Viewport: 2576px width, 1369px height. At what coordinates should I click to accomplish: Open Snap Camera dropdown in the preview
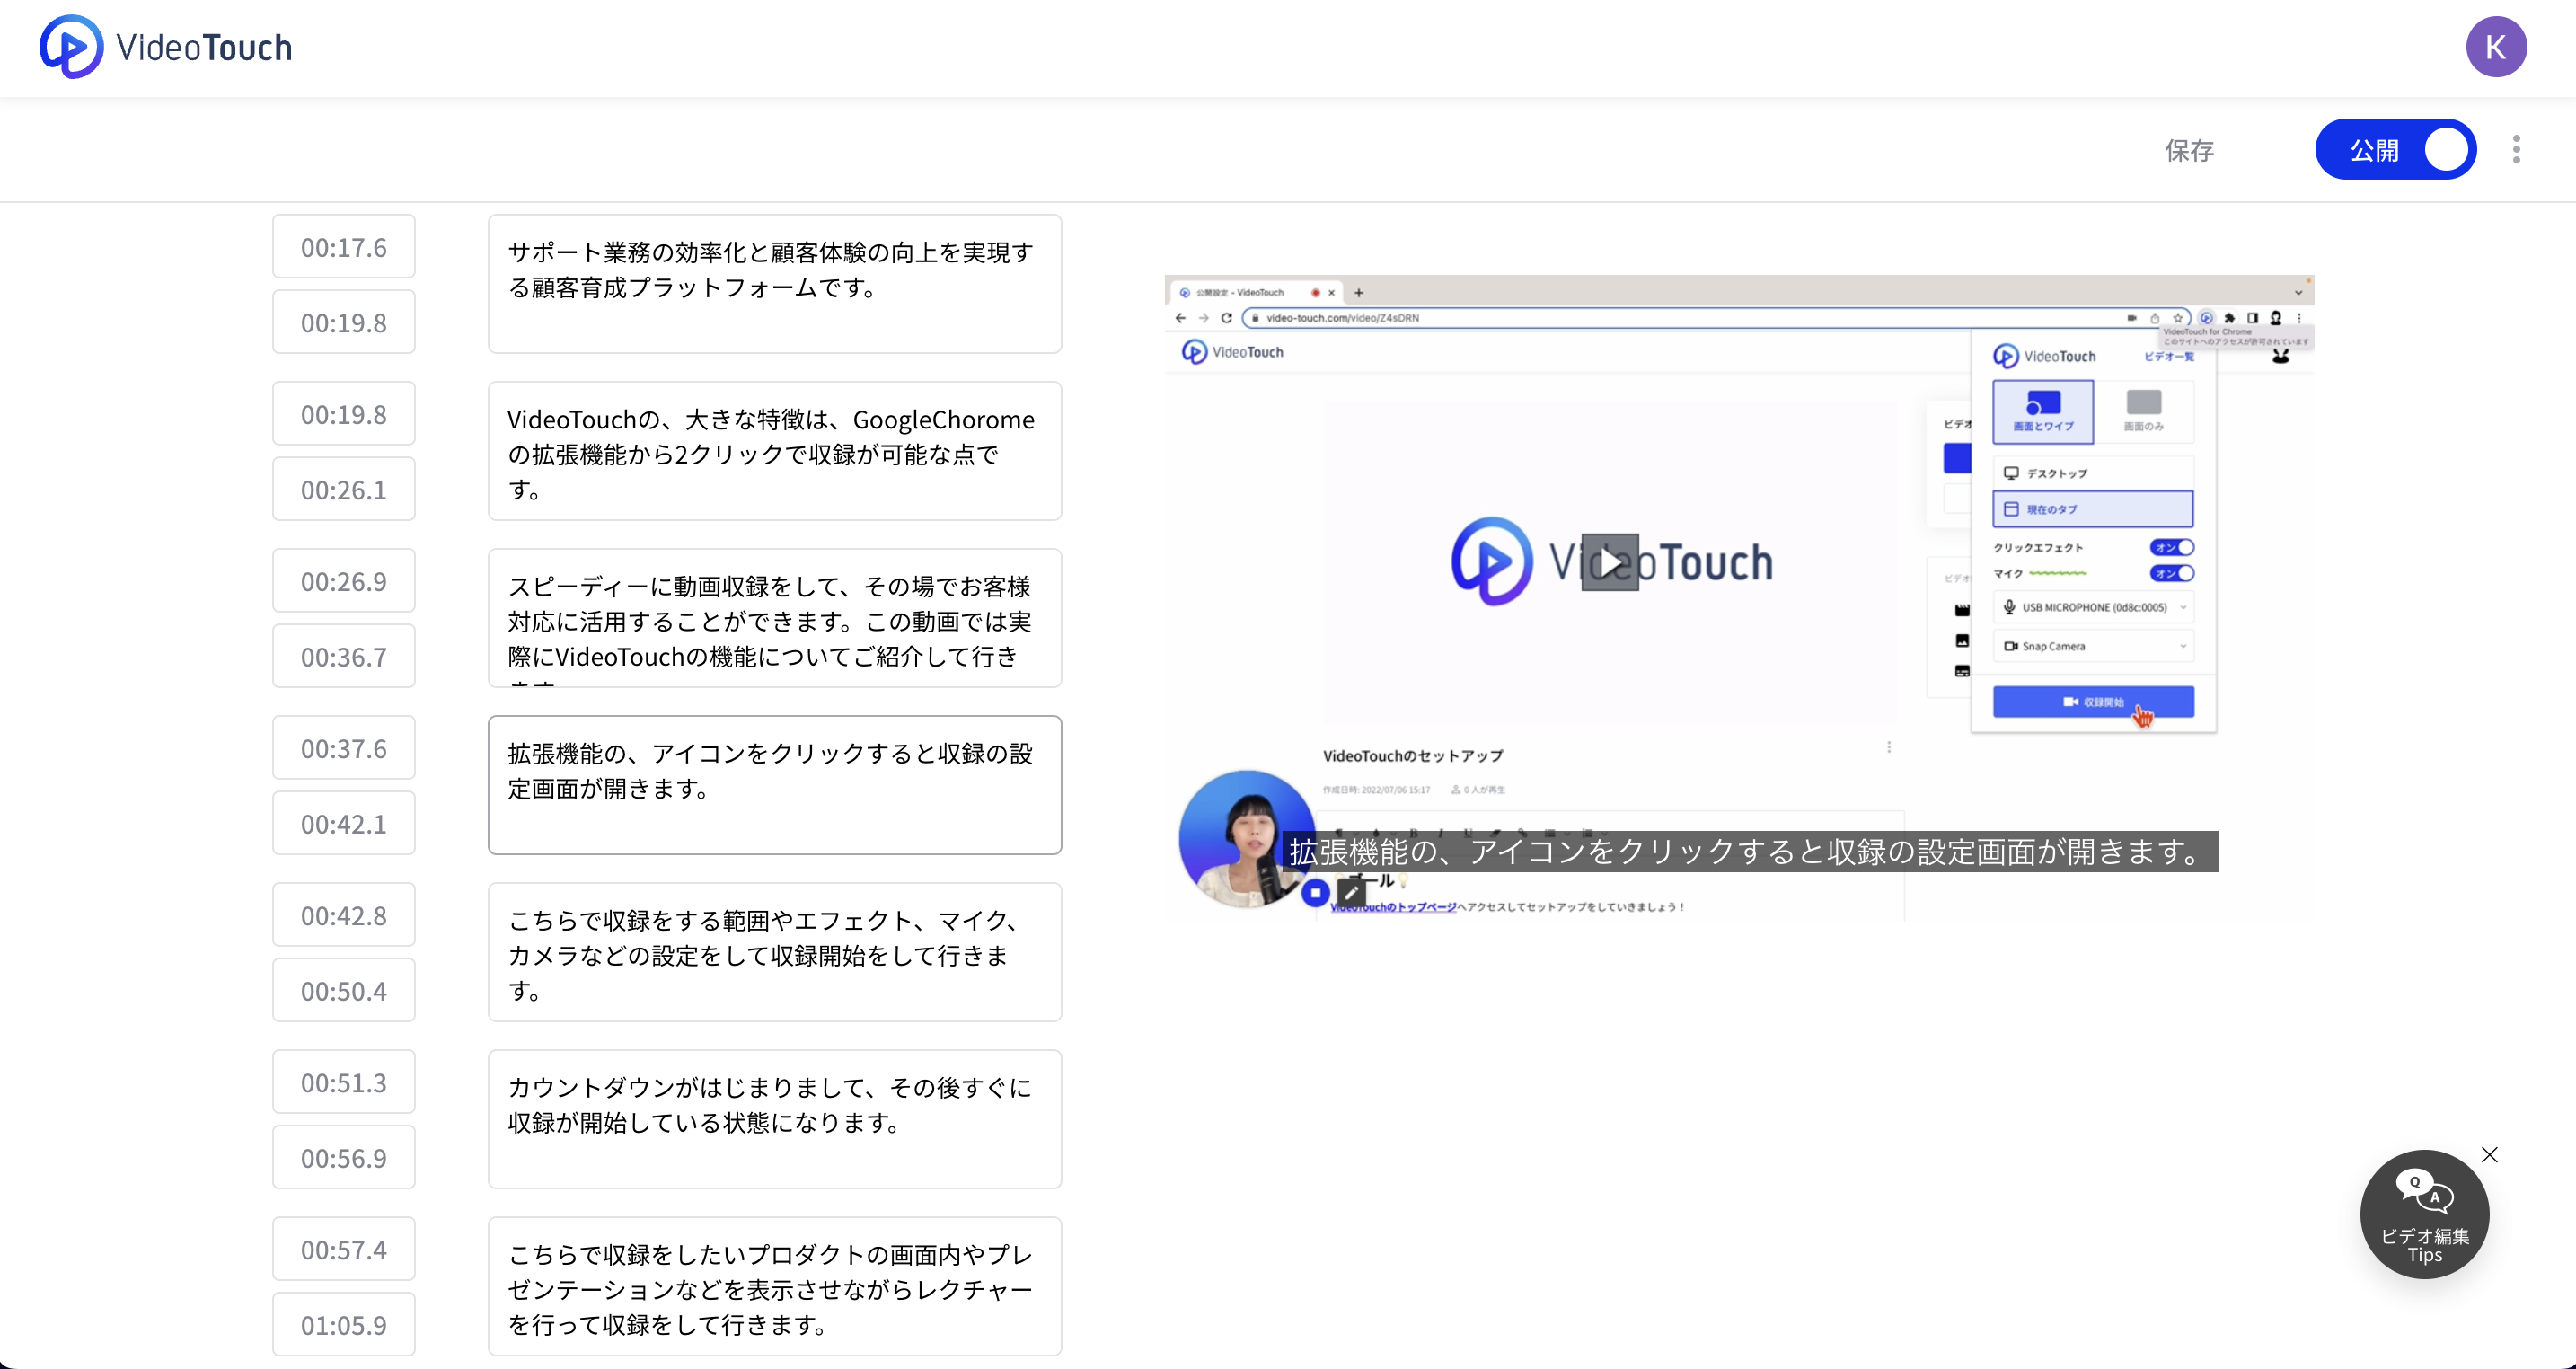pyautogui.click(x=2093, y=646)
